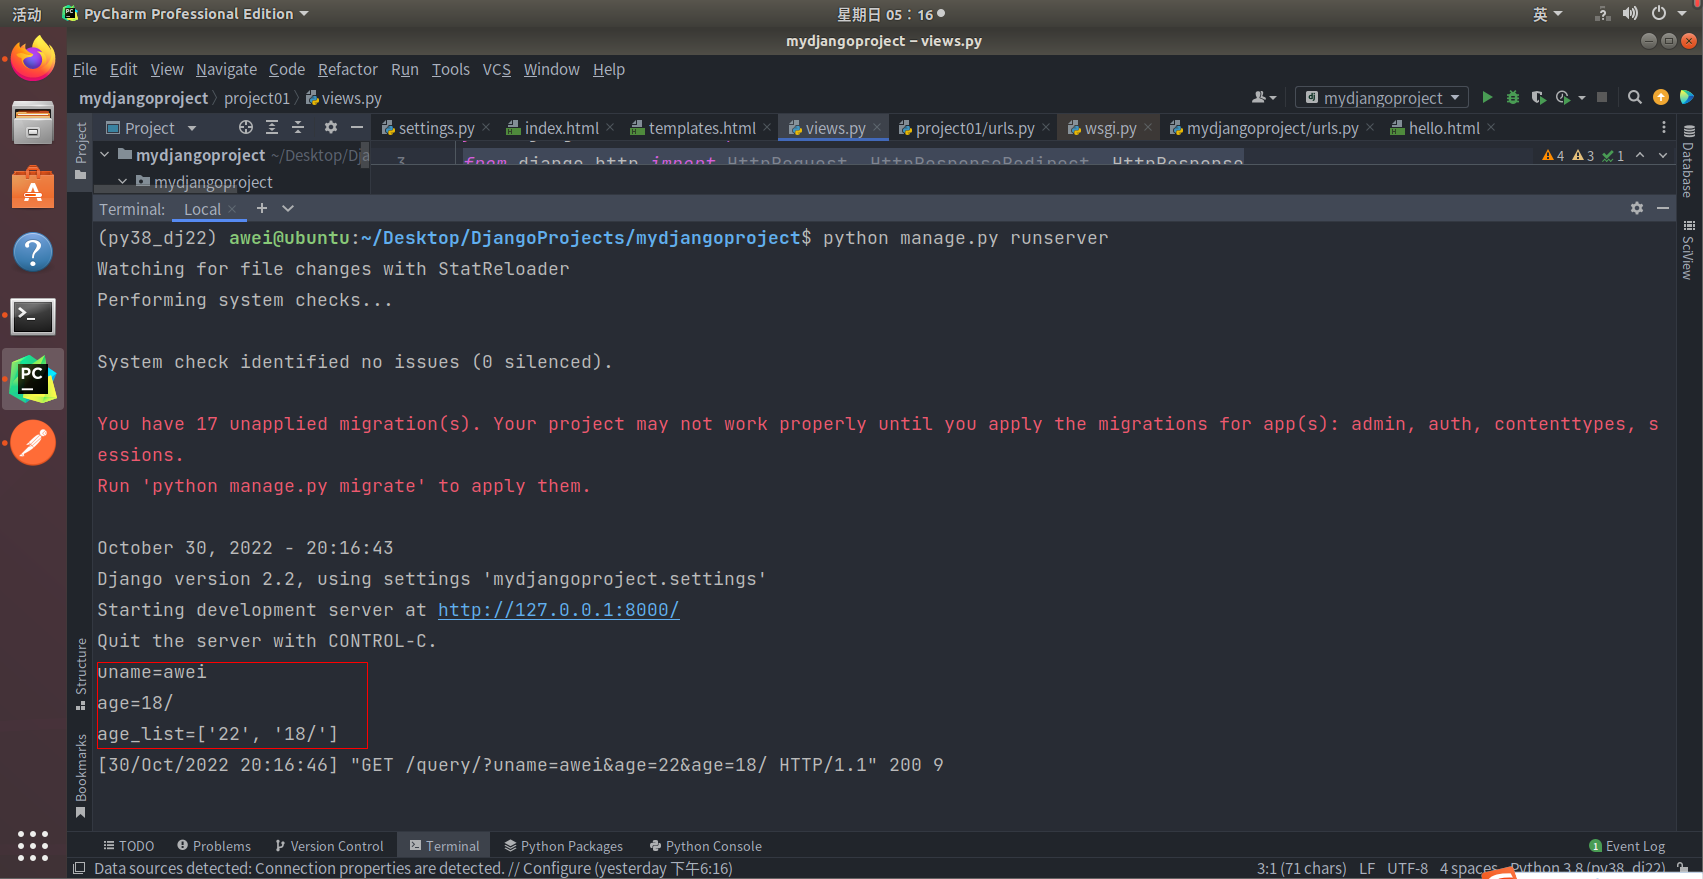The width and height of the screenshot is (1703, 879).
Task: Expand all in Project panel
Action: coord(272,127)
